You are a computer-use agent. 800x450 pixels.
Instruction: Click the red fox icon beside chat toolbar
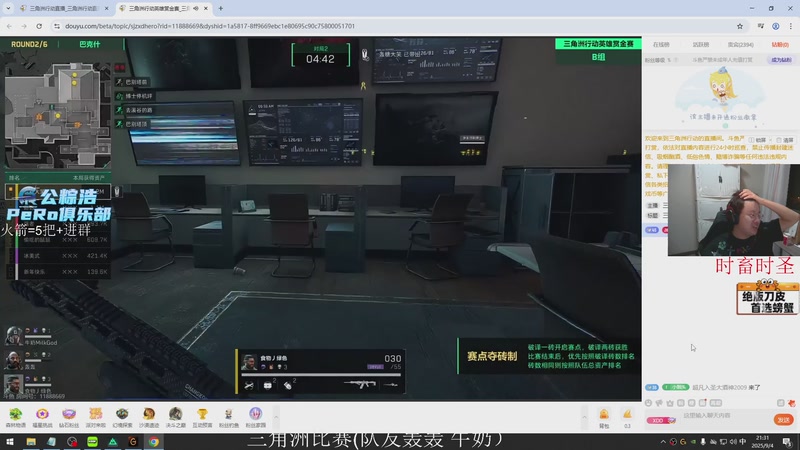[791, 403]
